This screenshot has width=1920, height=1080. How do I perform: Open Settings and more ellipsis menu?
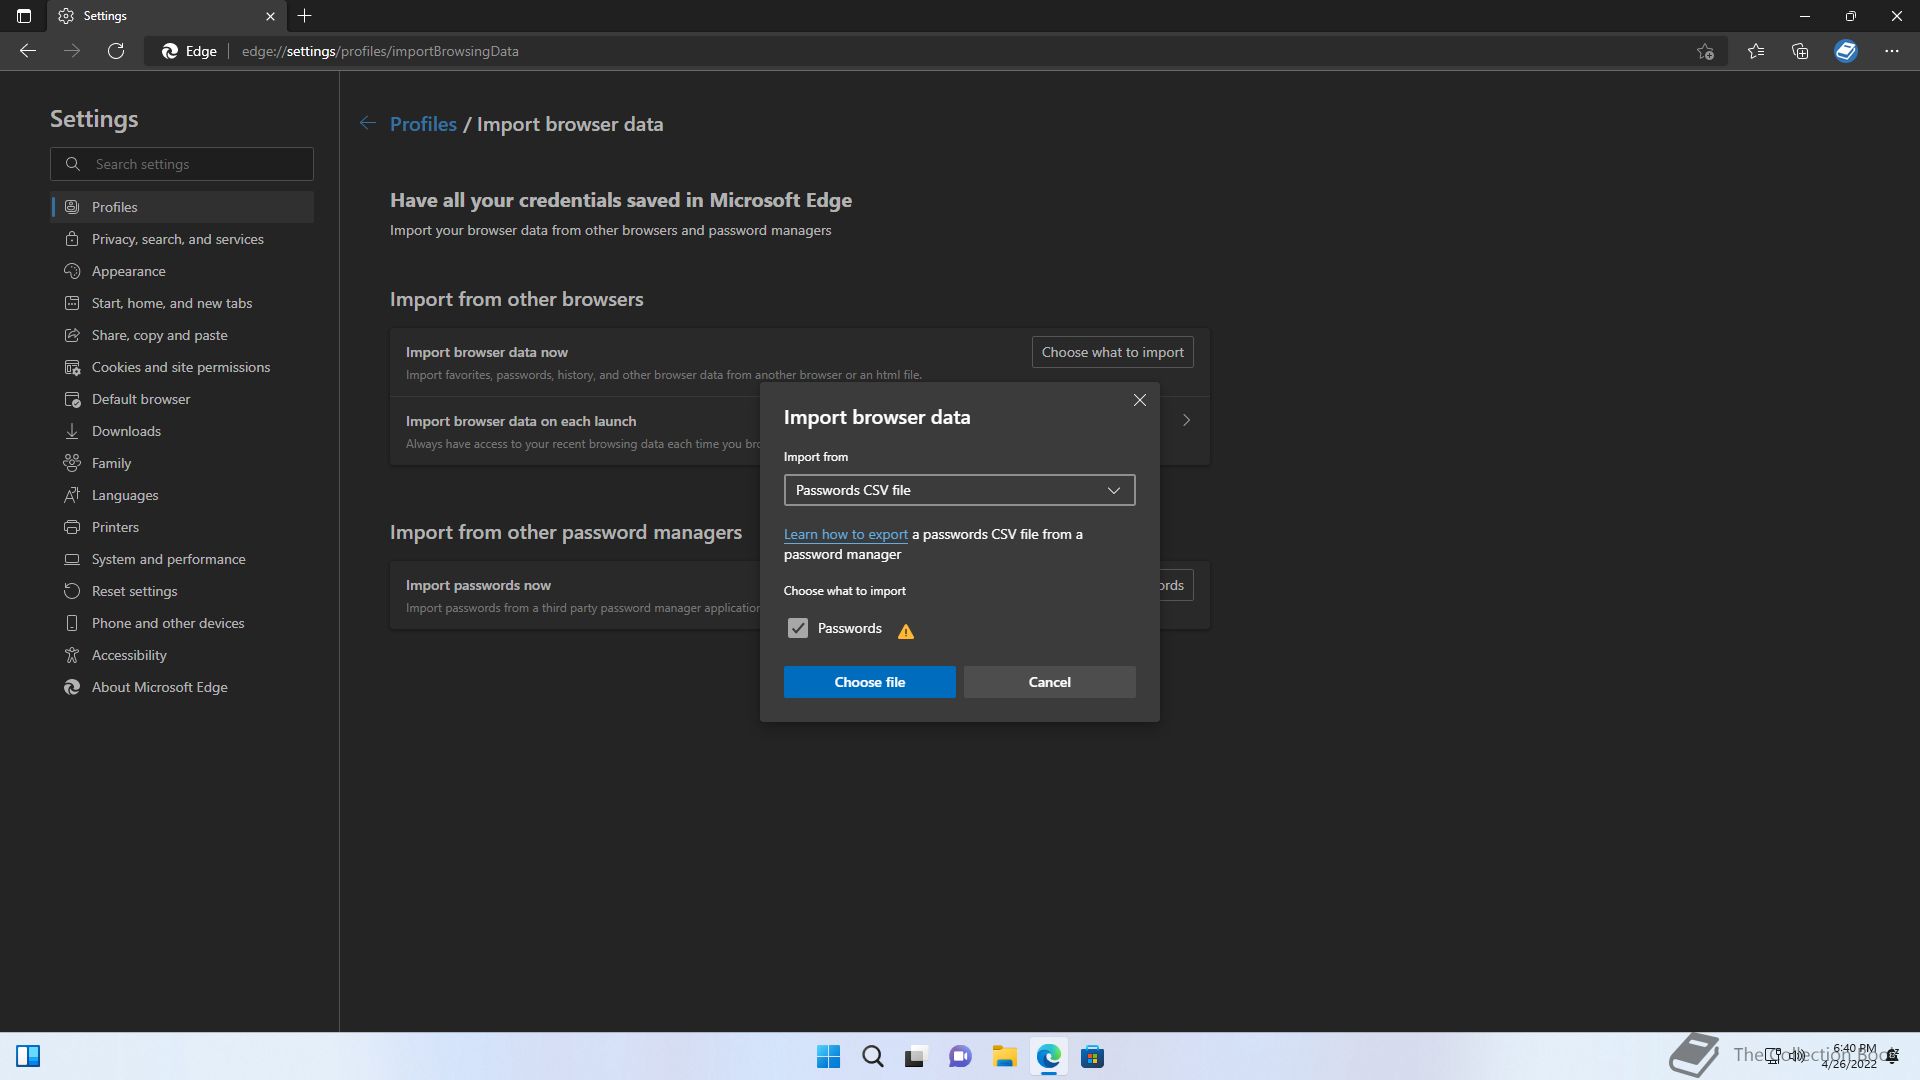(1892, 51)
